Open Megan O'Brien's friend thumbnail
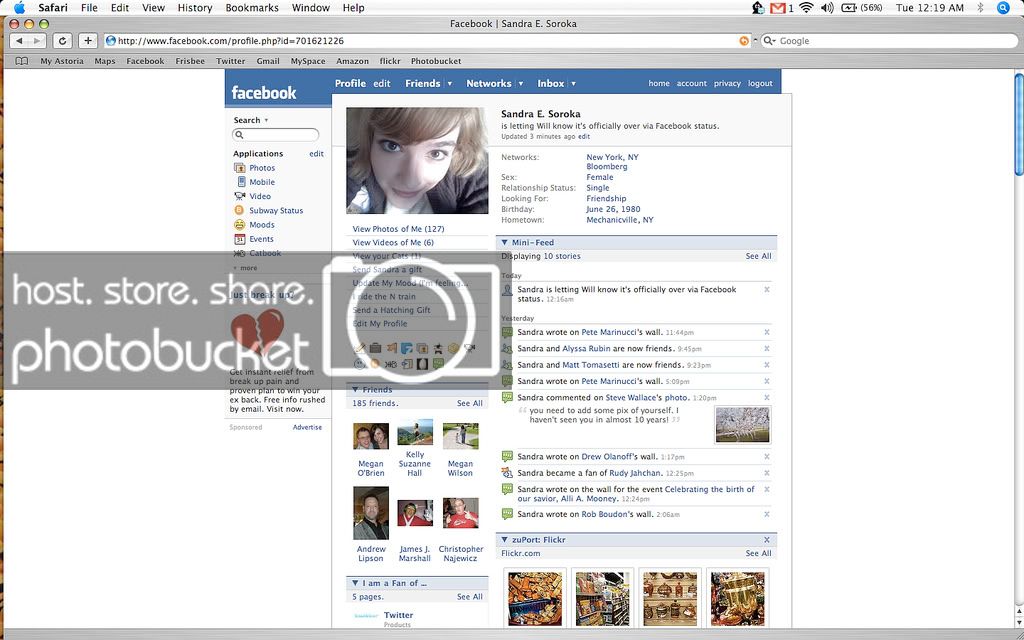Image resolution: width=1024 pixels, height=640 pixels. pos(371,436)
